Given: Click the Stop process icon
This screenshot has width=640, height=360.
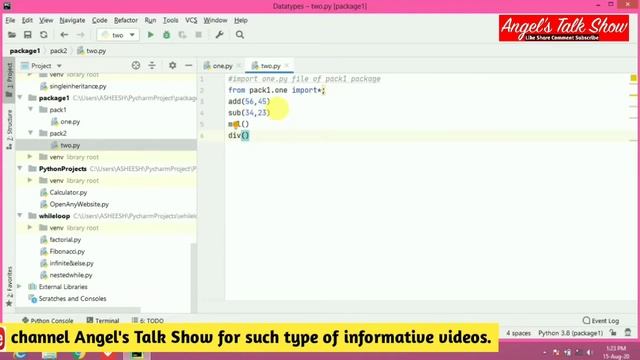Looking at the screenshot, I should coord(198,35).
